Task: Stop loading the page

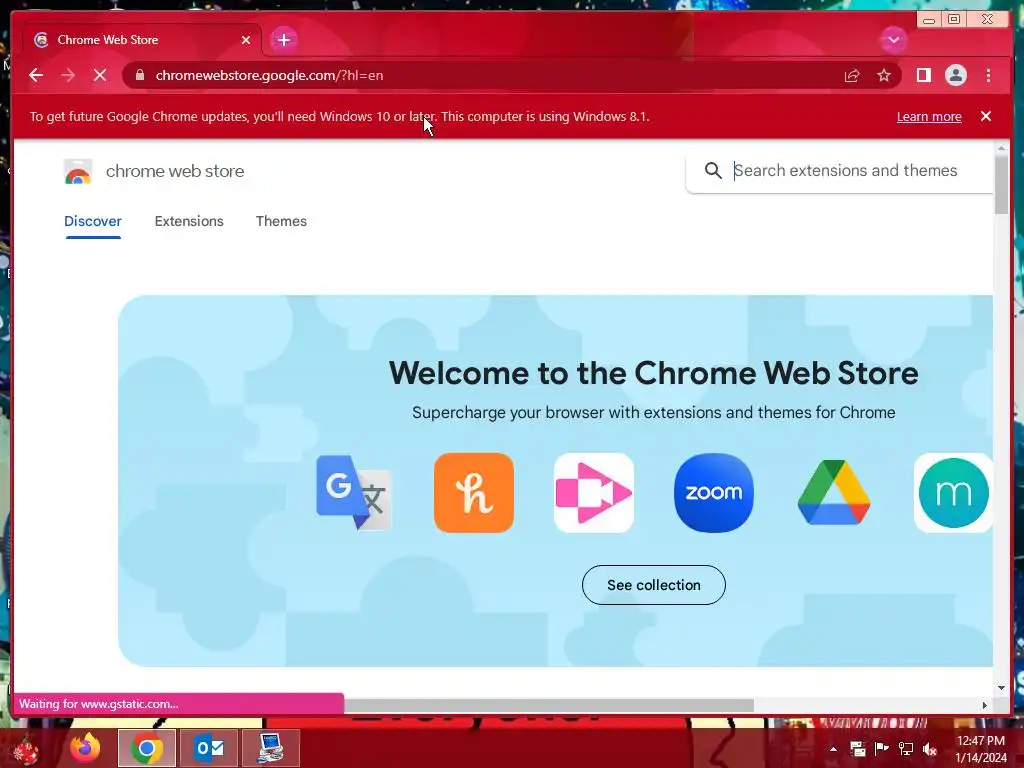Action: (x=100, y=75)
